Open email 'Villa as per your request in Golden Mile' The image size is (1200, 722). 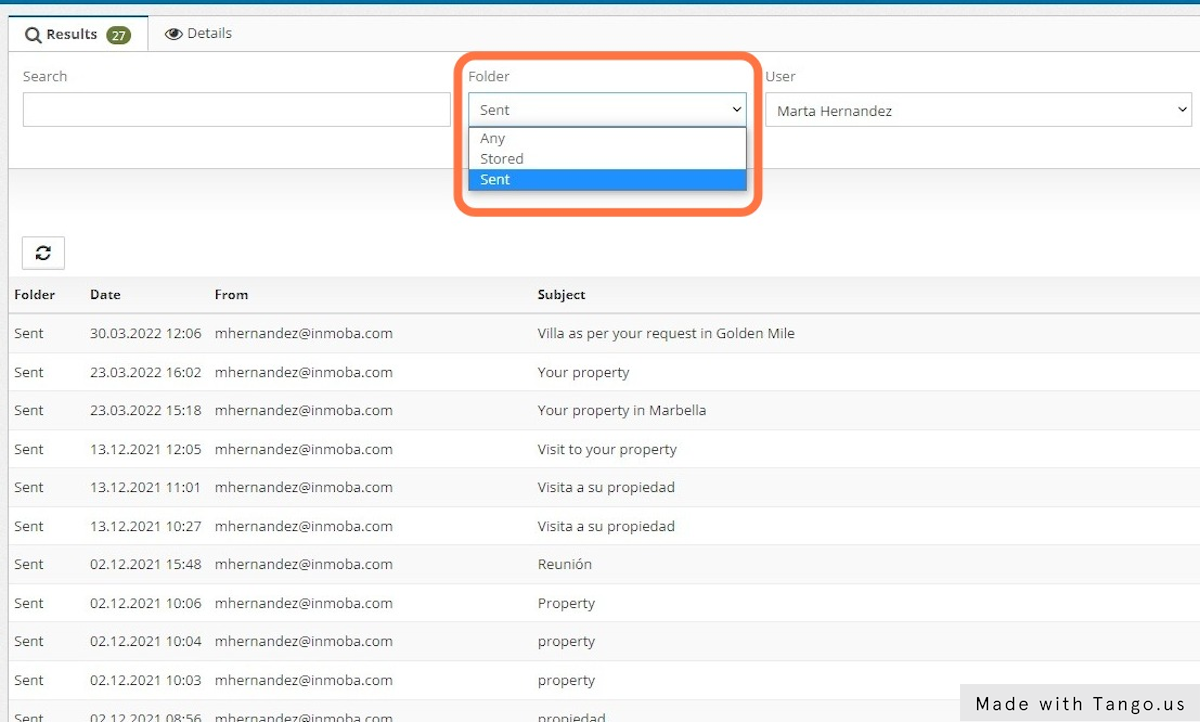click(x=666, y=334)
